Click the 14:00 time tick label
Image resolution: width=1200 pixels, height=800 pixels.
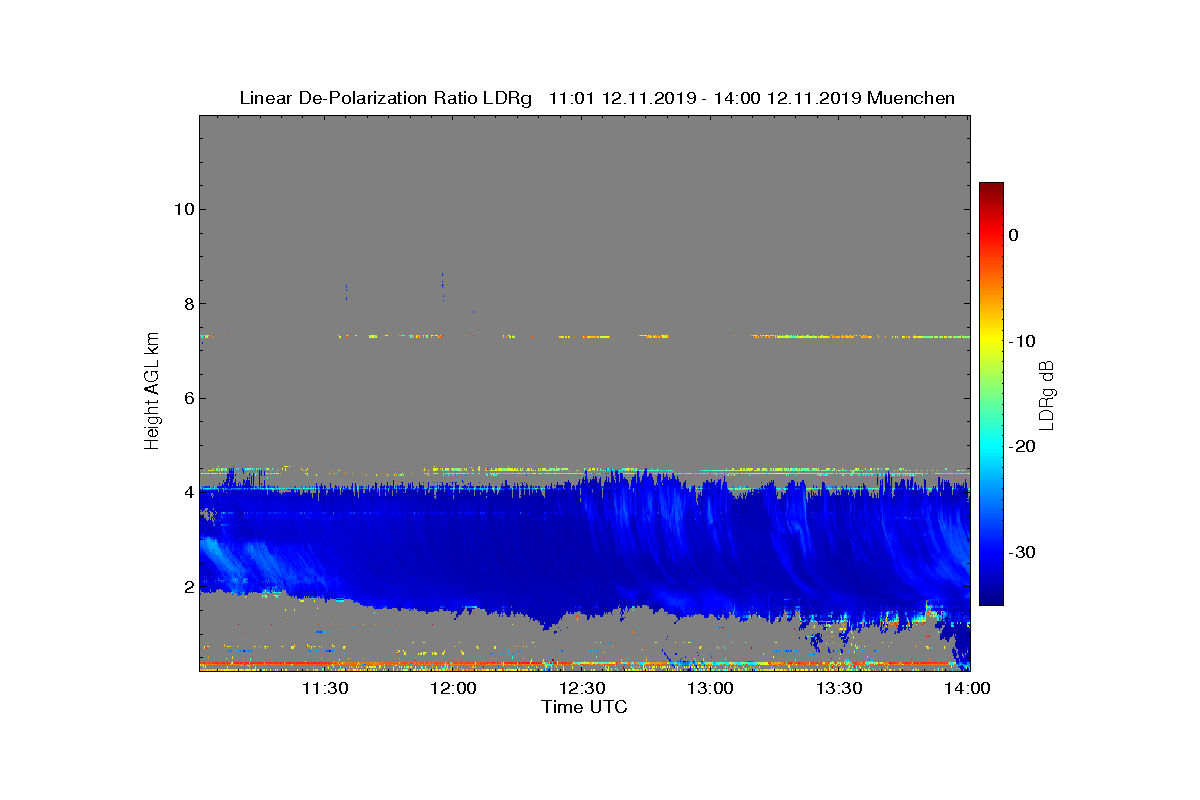click(968, 688)
